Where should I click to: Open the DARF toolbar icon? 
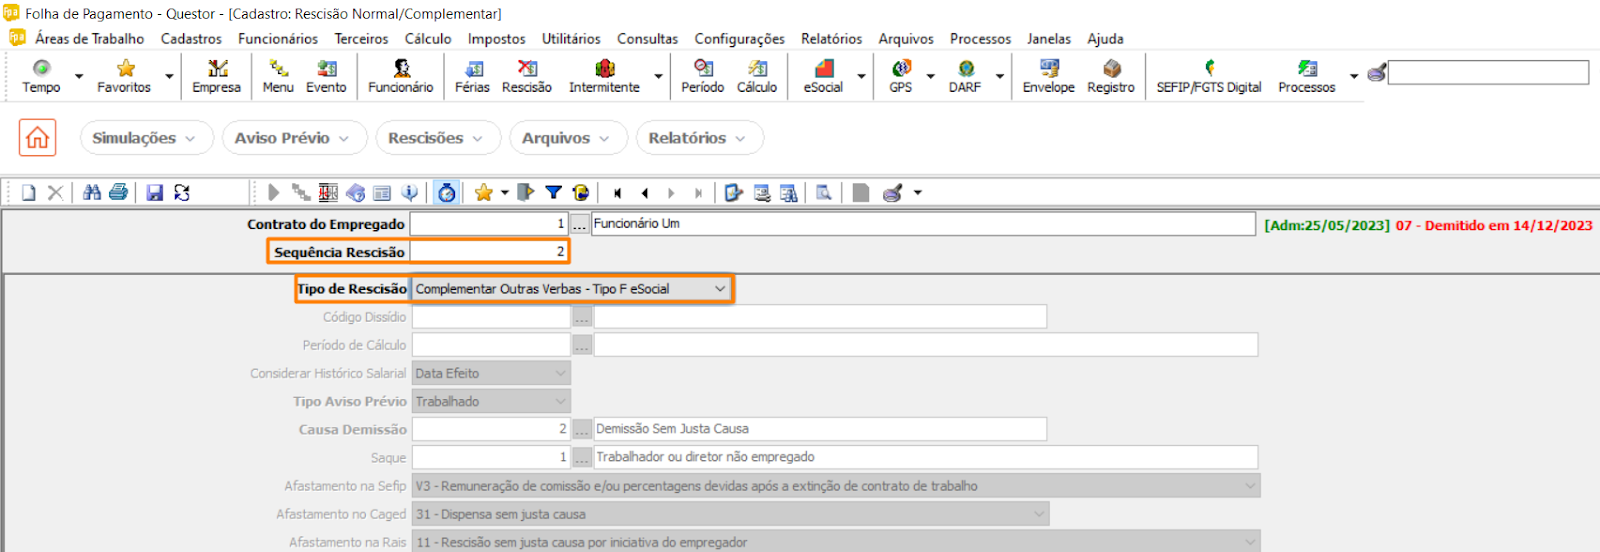pos(965,76)
